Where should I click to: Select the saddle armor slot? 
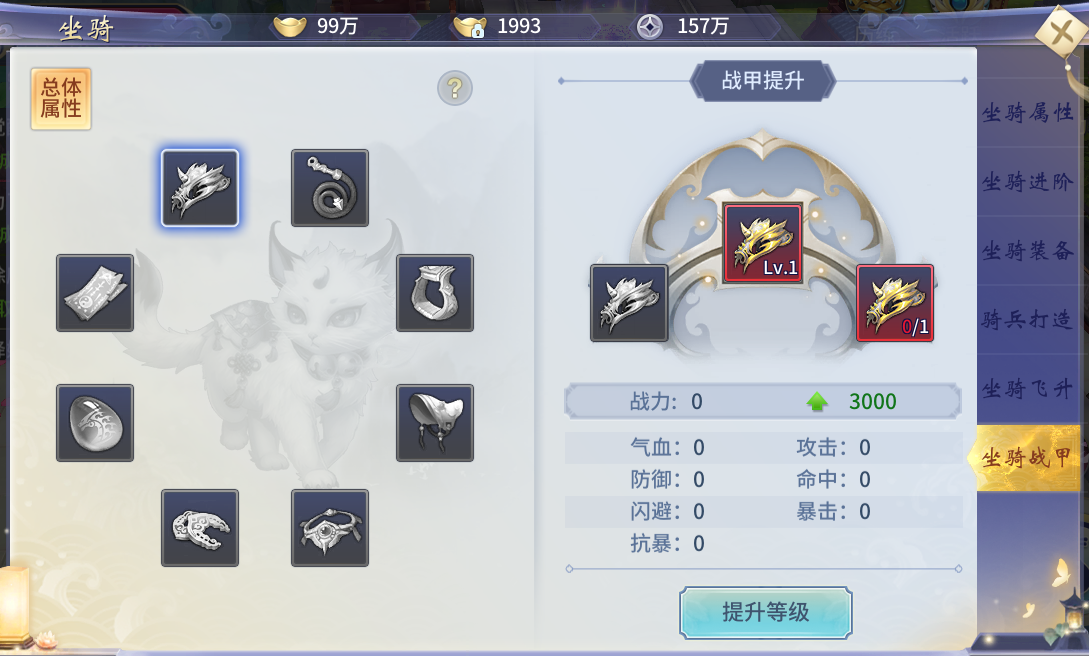435,423
